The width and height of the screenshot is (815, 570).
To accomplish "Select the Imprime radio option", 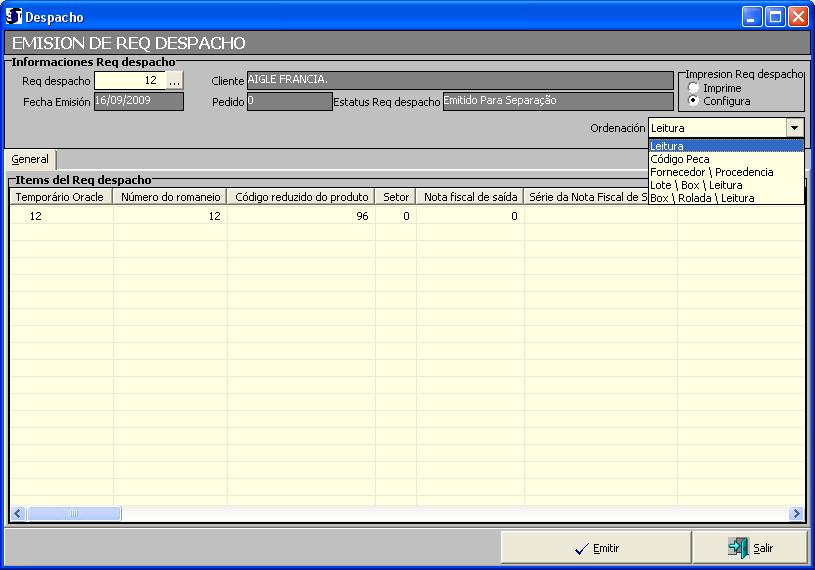I will (693, 88).
